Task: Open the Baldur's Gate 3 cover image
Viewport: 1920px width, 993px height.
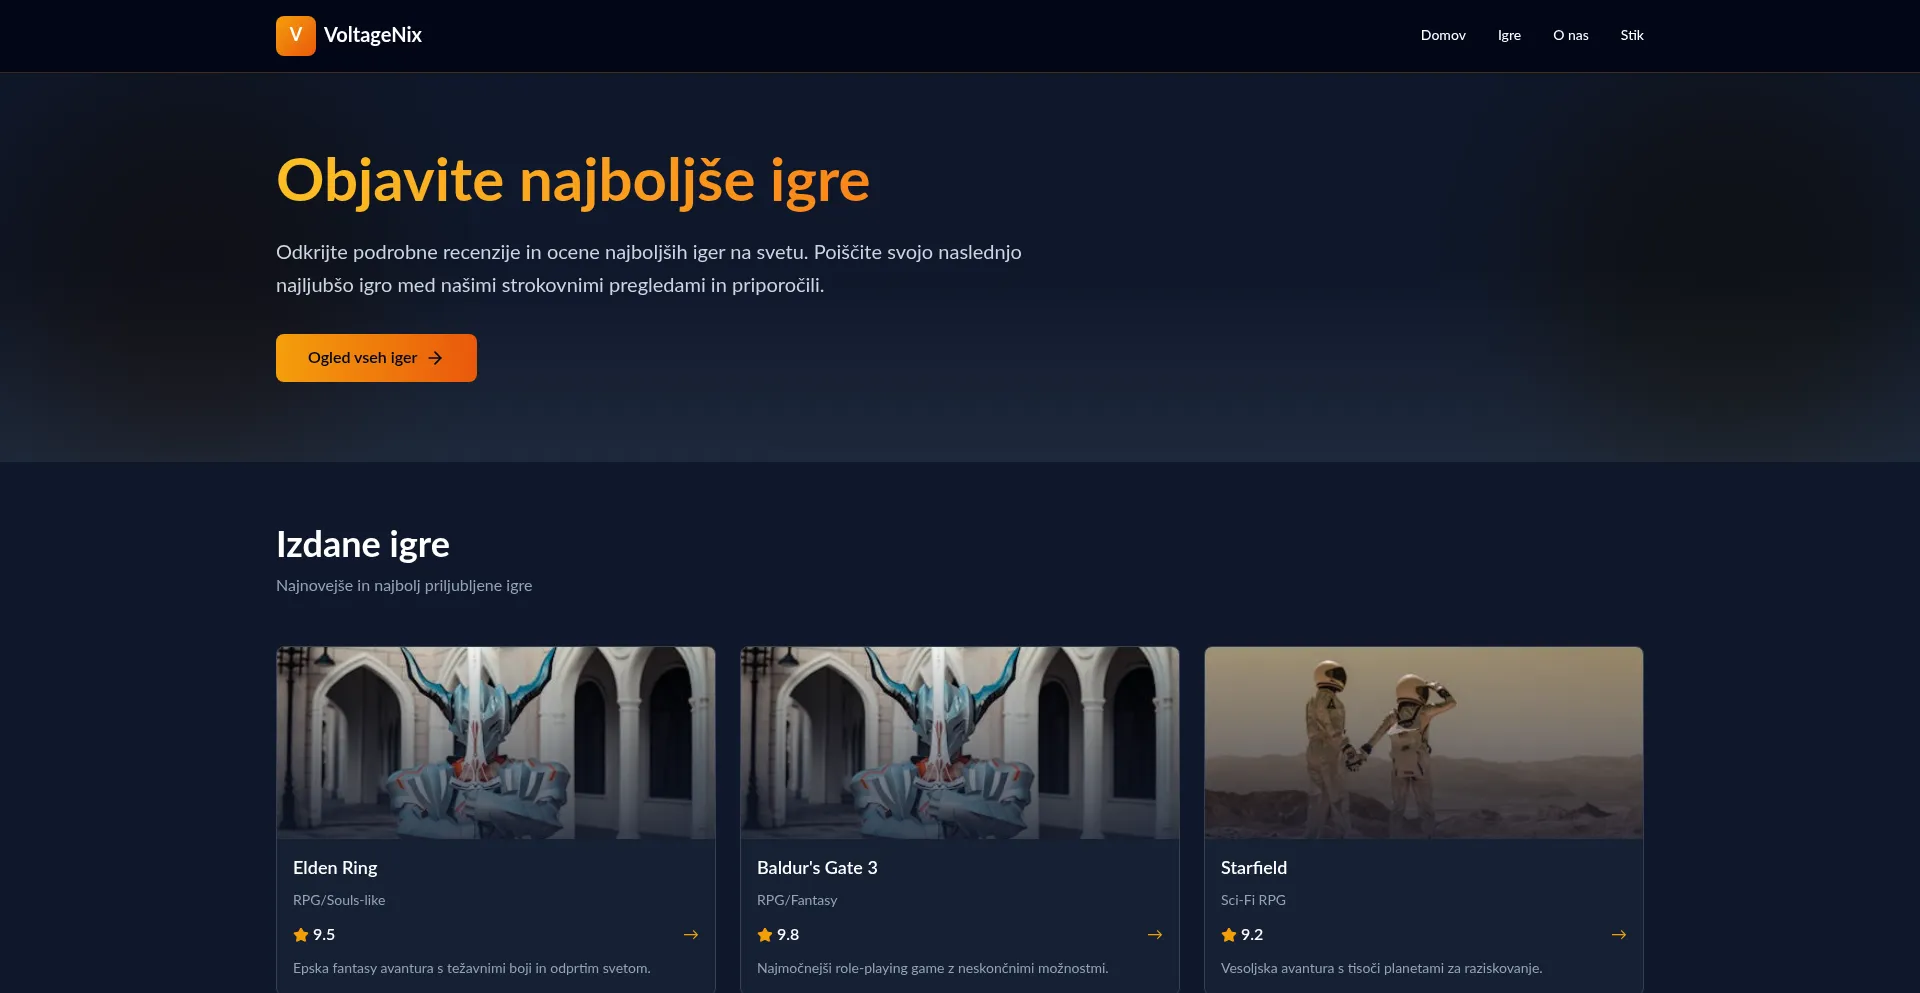Action: [960, 743]
